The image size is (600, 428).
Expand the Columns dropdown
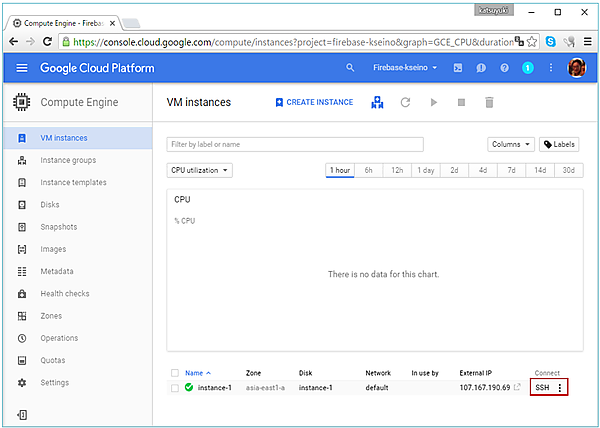[511, 144]
